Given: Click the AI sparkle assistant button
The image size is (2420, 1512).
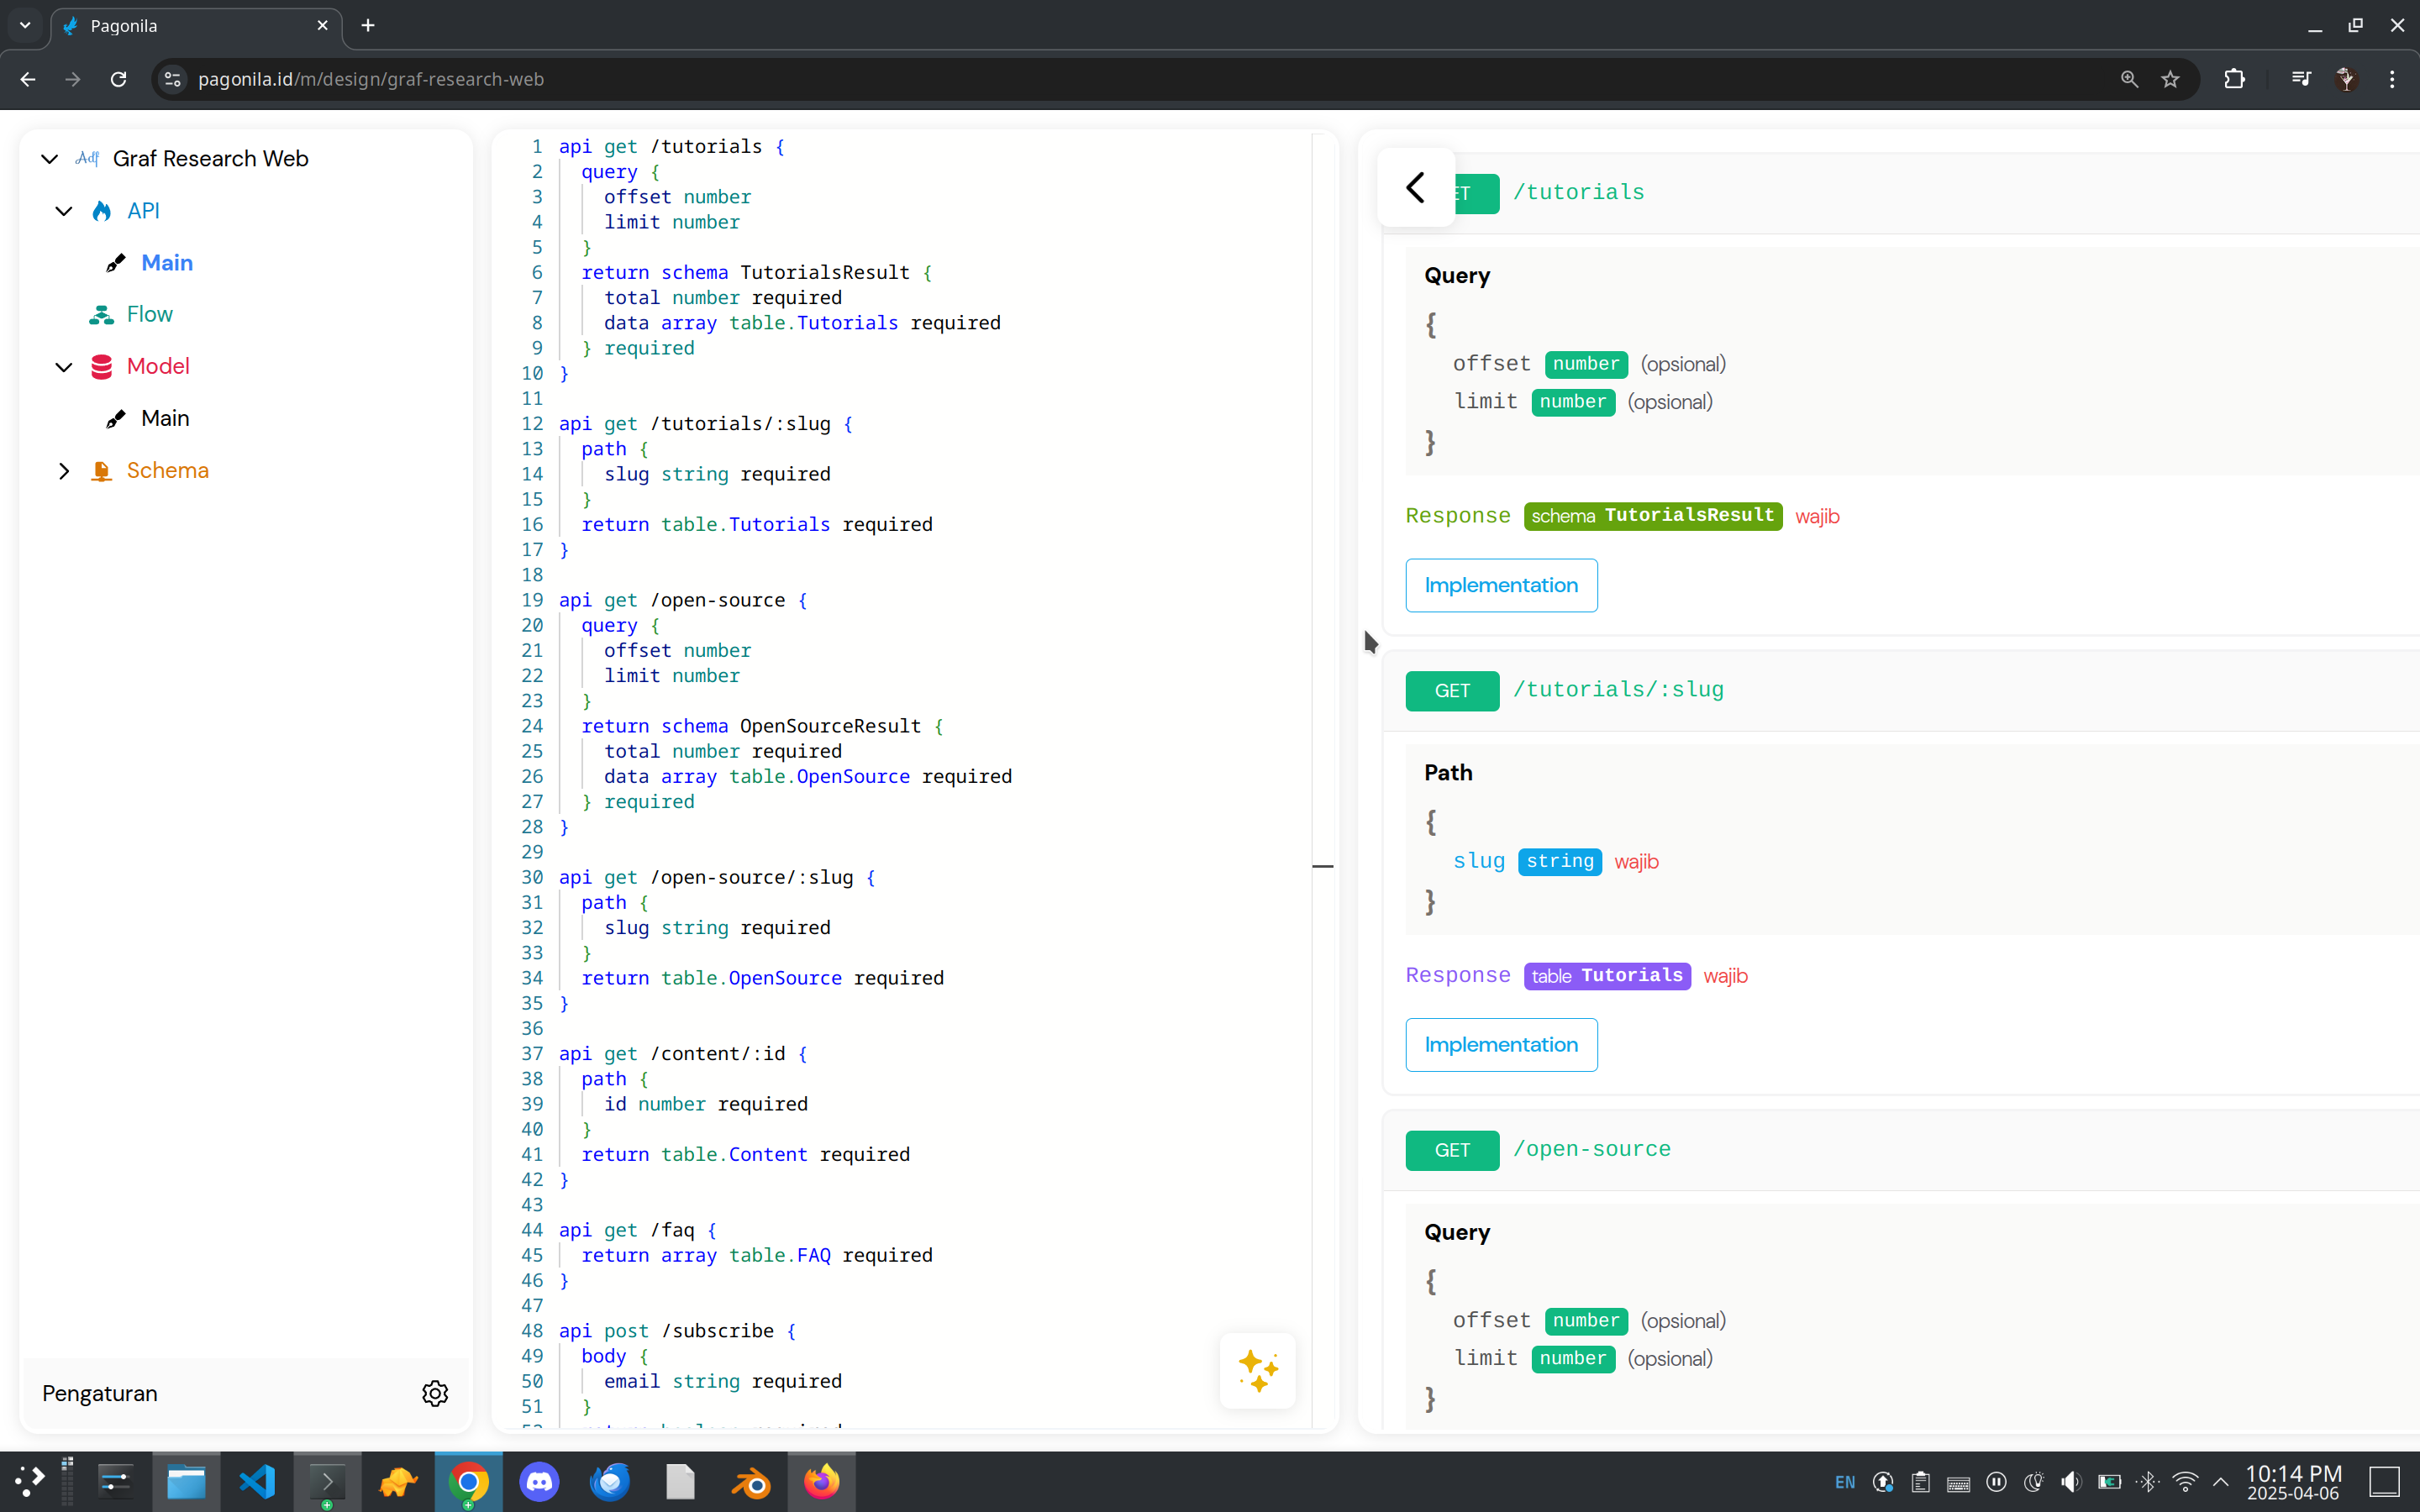Looking at the screenshot, I should [1257, 1370].
